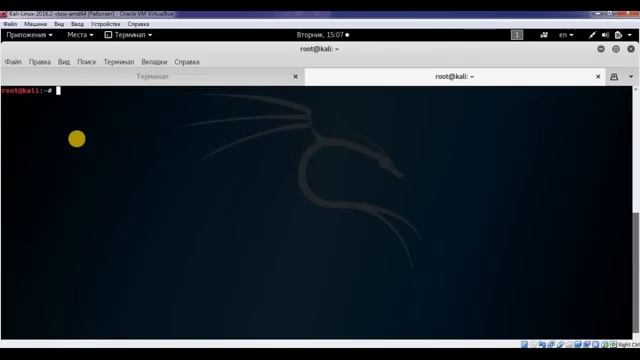This screenshot has width=640, height=360.
Task: Open the terminal's Вкладки menu
Action: (154, 62)
